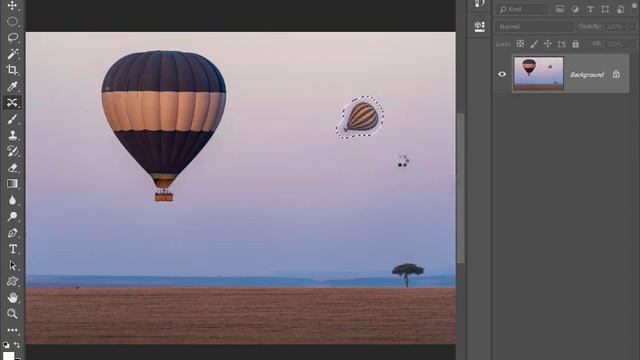Swap foreground and background colors

17,345
